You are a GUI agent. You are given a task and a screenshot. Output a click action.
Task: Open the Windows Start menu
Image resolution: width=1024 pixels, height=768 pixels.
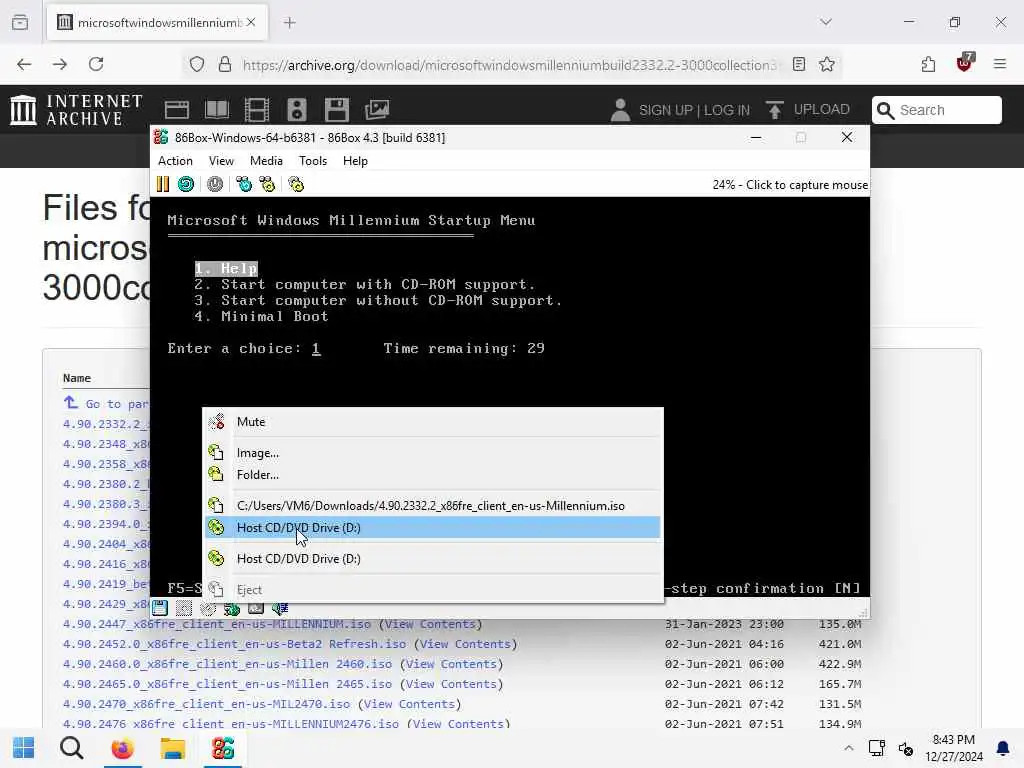pos(24,748)
